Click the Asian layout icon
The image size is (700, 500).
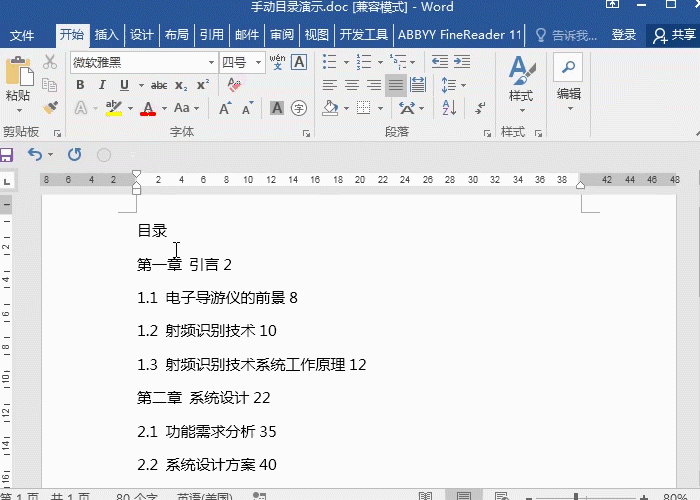click(407, 108)
